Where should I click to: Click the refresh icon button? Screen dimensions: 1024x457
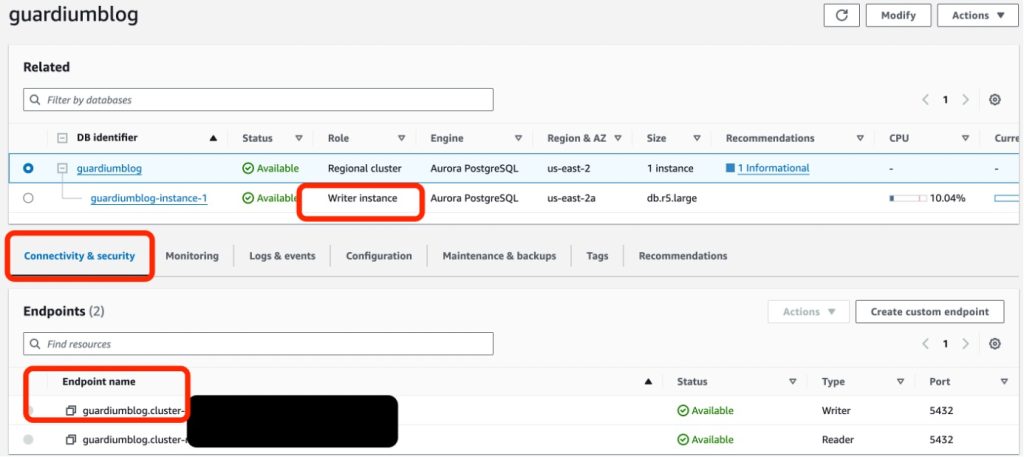point(841,15)
